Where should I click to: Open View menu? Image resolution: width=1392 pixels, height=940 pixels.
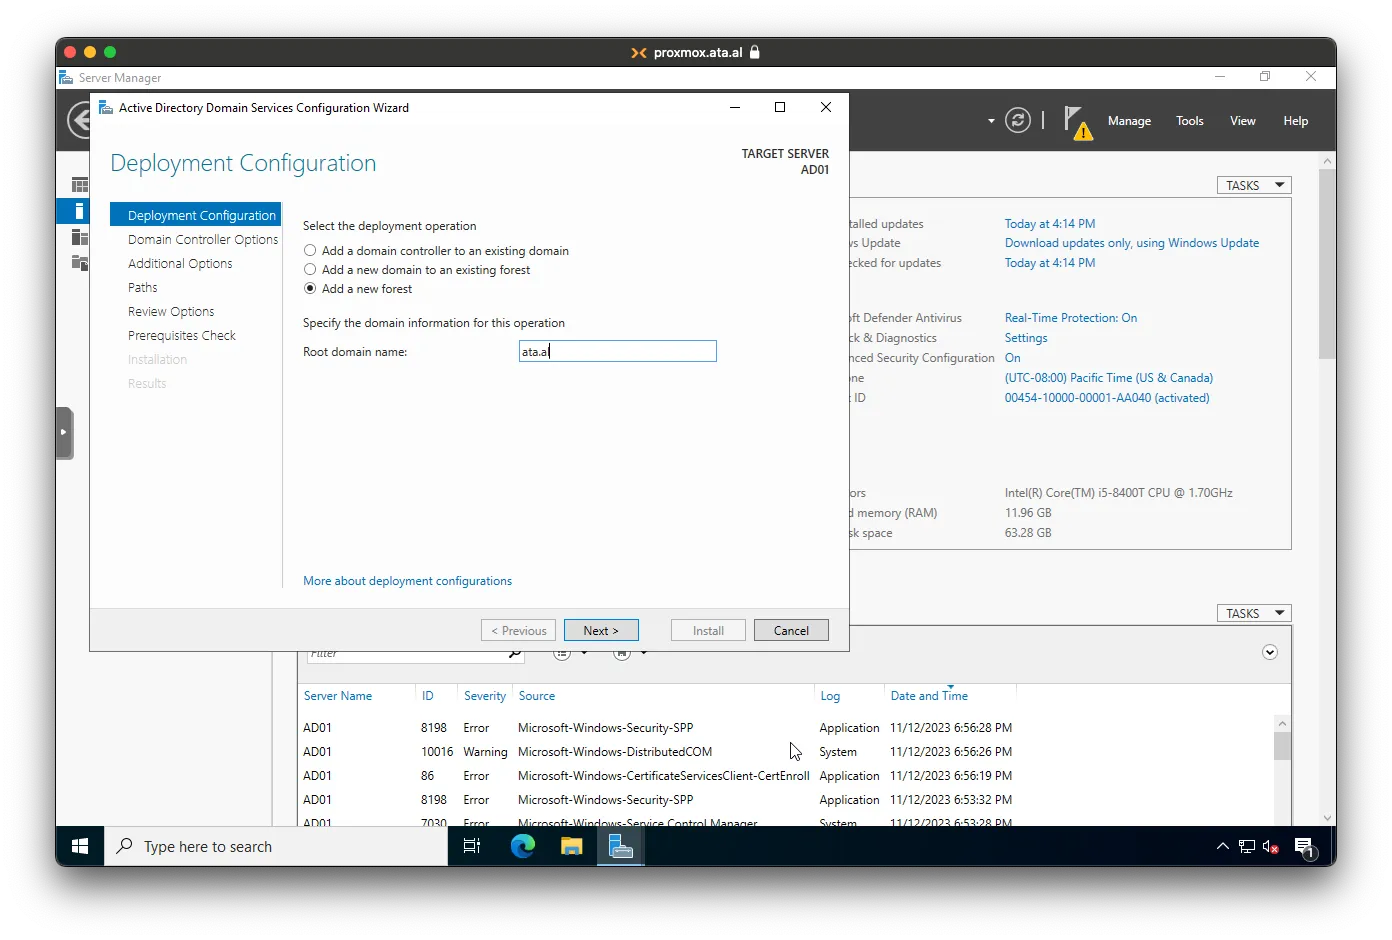1242,121
